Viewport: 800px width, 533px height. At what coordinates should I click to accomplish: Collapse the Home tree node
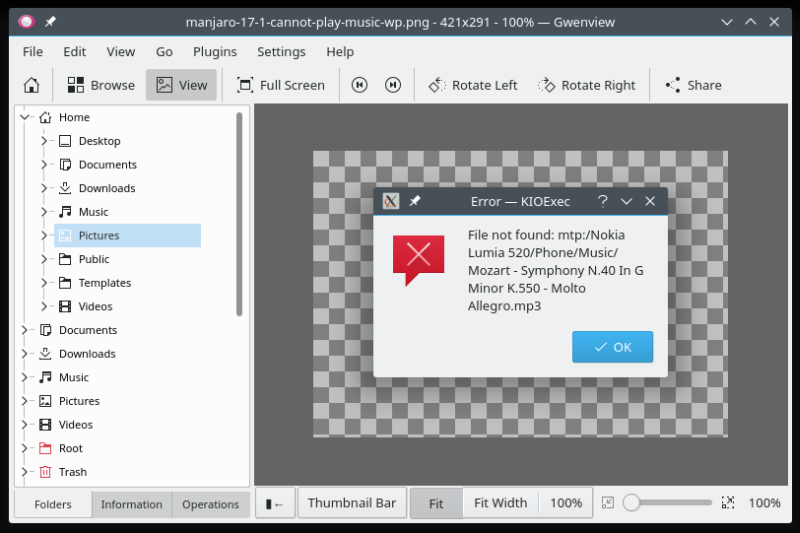24,117
